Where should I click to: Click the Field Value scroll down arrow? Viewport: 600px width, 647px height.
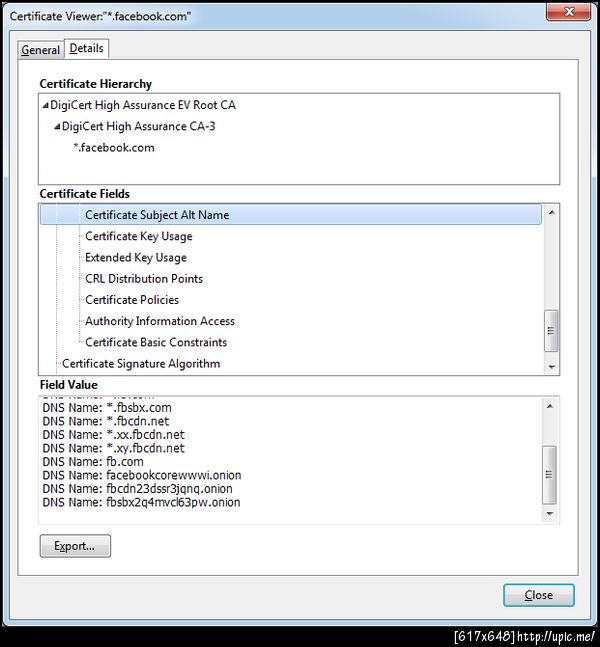click(x=550, y=514)
